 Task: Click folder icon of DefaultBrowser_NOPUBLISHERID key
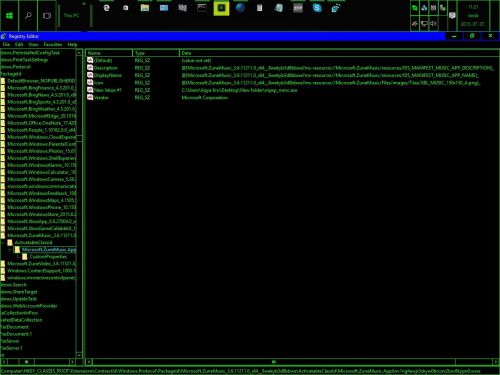point(3,81)
